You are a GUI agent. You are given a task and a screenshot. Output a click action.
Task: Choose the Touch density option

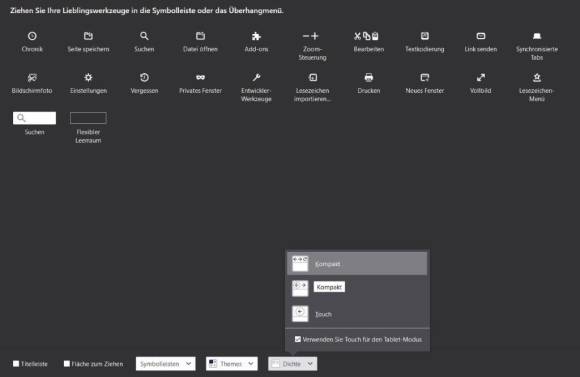[357, 314]
